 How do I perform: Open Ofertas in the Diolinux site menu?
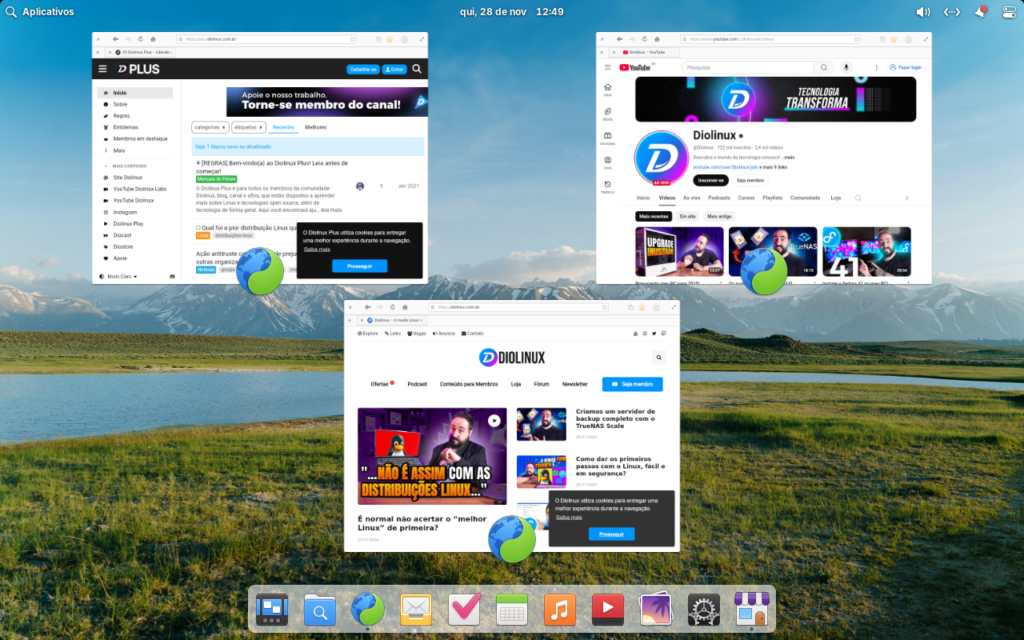381,384
